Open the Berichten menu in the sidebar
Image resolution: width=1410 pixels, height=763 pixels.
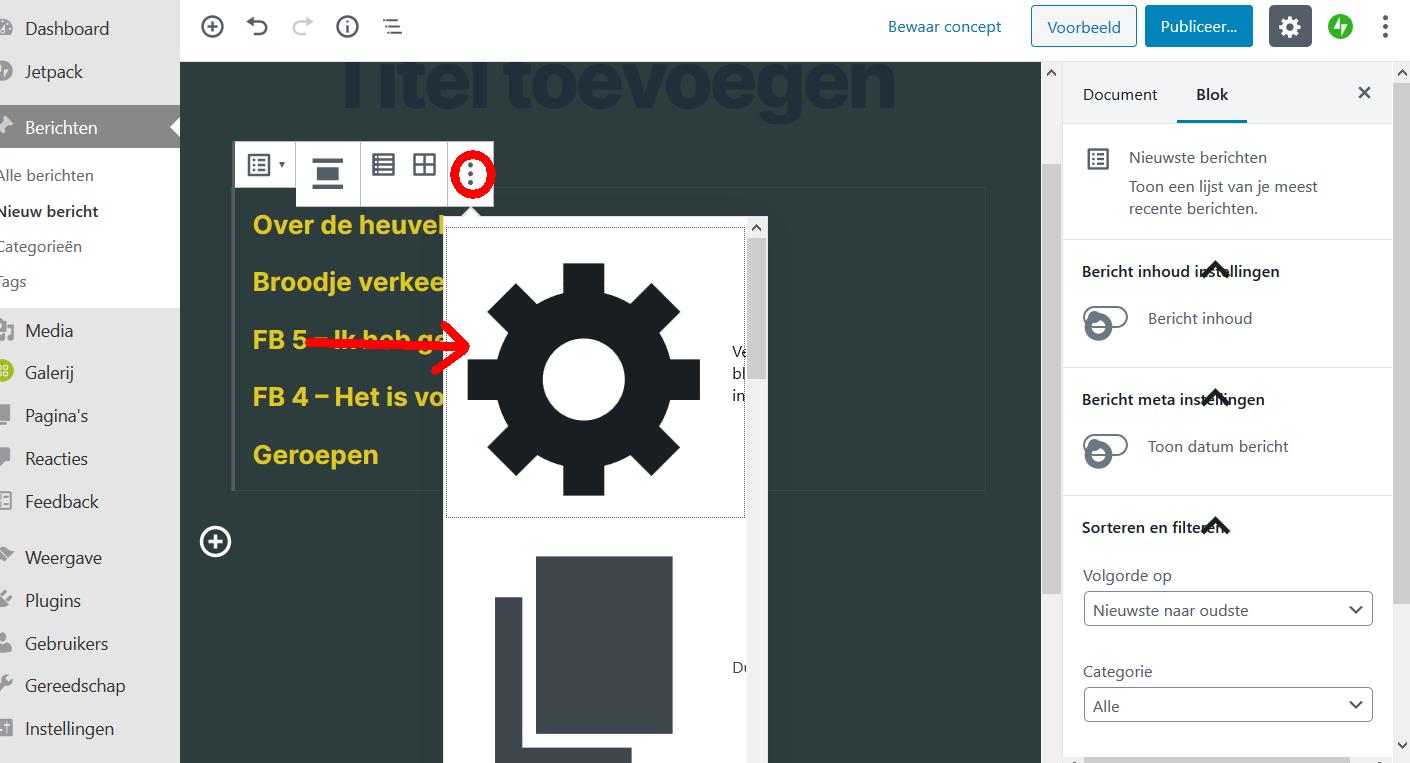pos(60,127)
